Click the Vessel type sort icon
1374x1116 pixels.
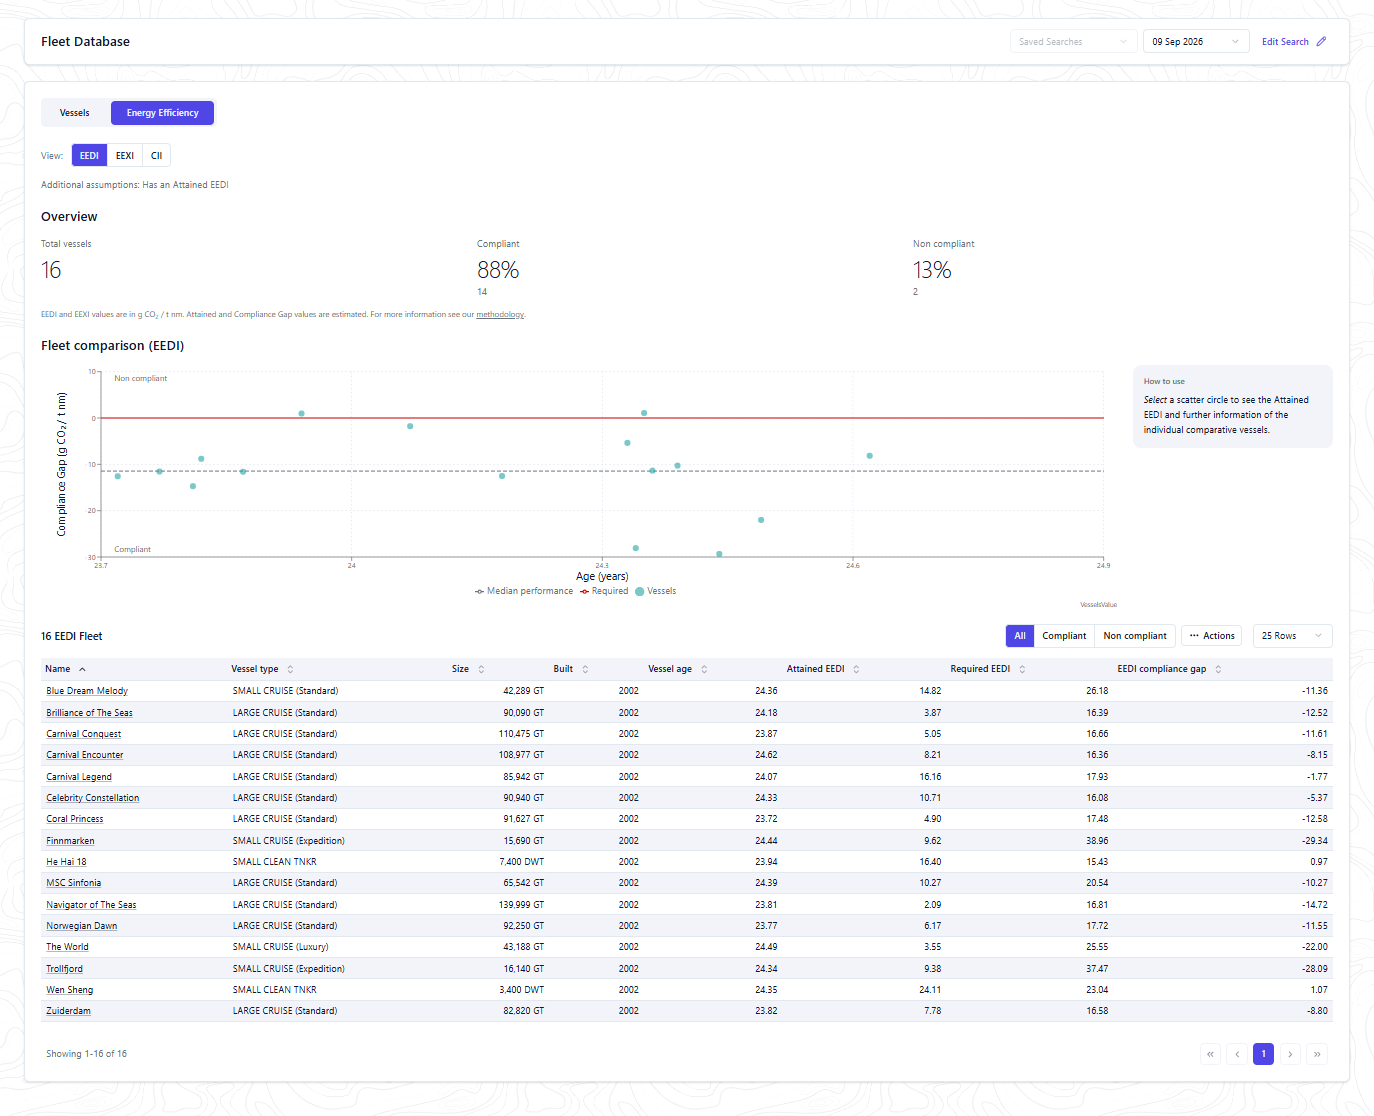(x=290, y=669)
